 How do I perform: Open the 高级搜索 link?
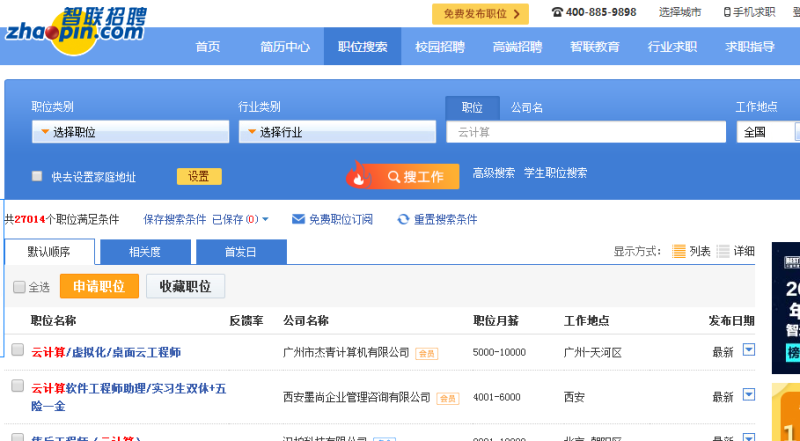click(493, 173)
